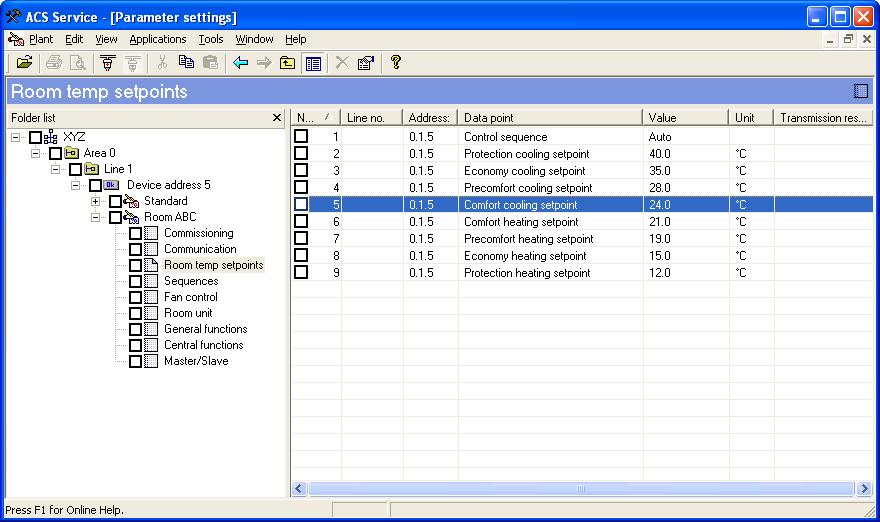Image resolution: width=880 pixels, height=522 pixels.
Task: Open the Window menu
Action: (x=254, y=39)
